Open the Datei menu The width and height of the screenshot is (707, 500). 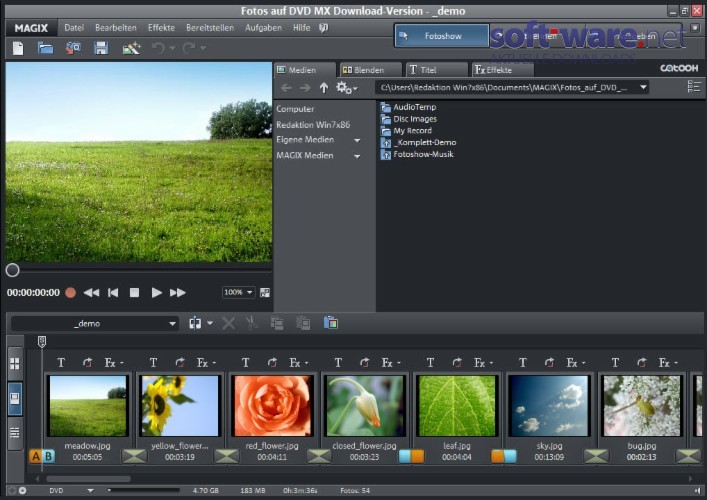[x=74, y=28]
